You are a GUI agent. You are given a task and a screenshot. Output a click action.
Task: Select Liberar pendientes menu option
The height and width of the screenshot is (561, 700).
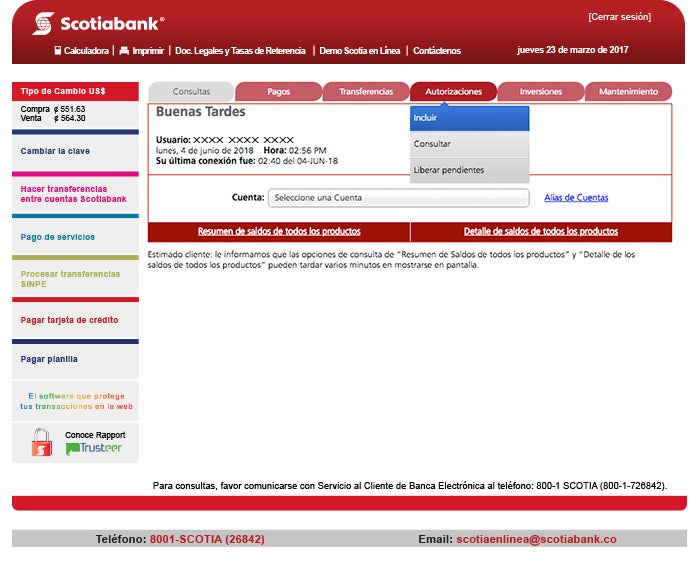click(x=469, y=170)
